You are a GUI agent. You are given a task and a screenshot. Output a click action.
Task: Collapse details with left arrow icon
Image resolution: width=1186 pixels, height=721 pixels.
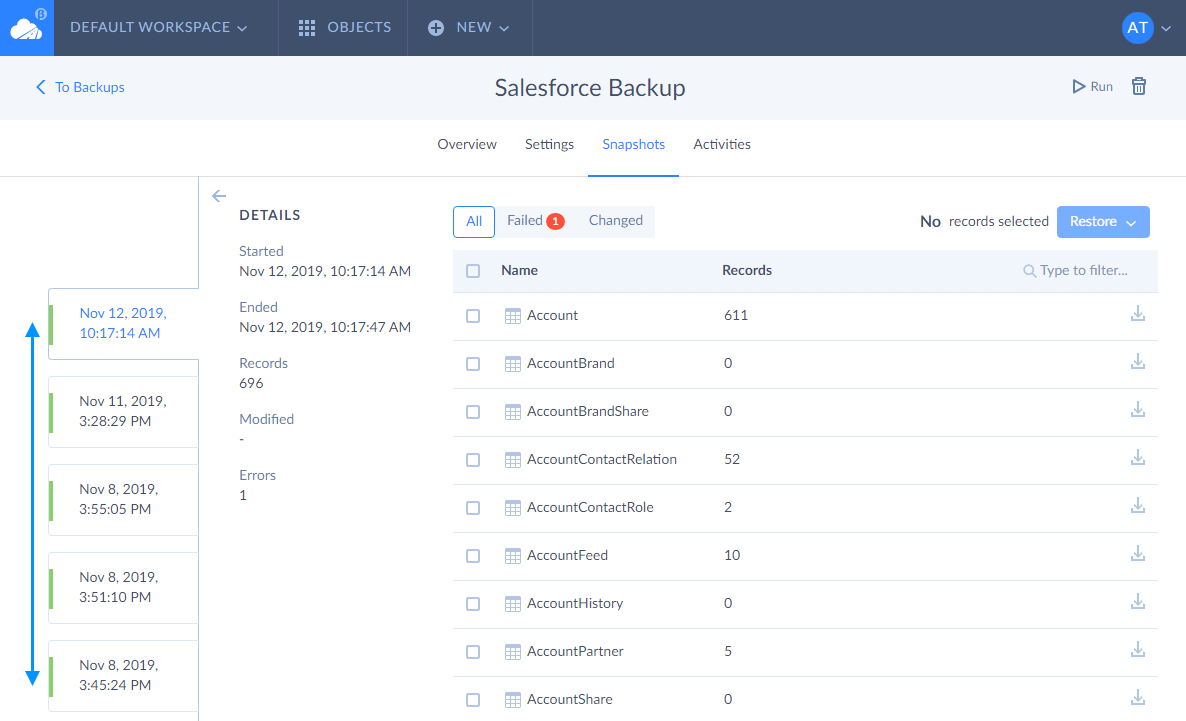219,196
